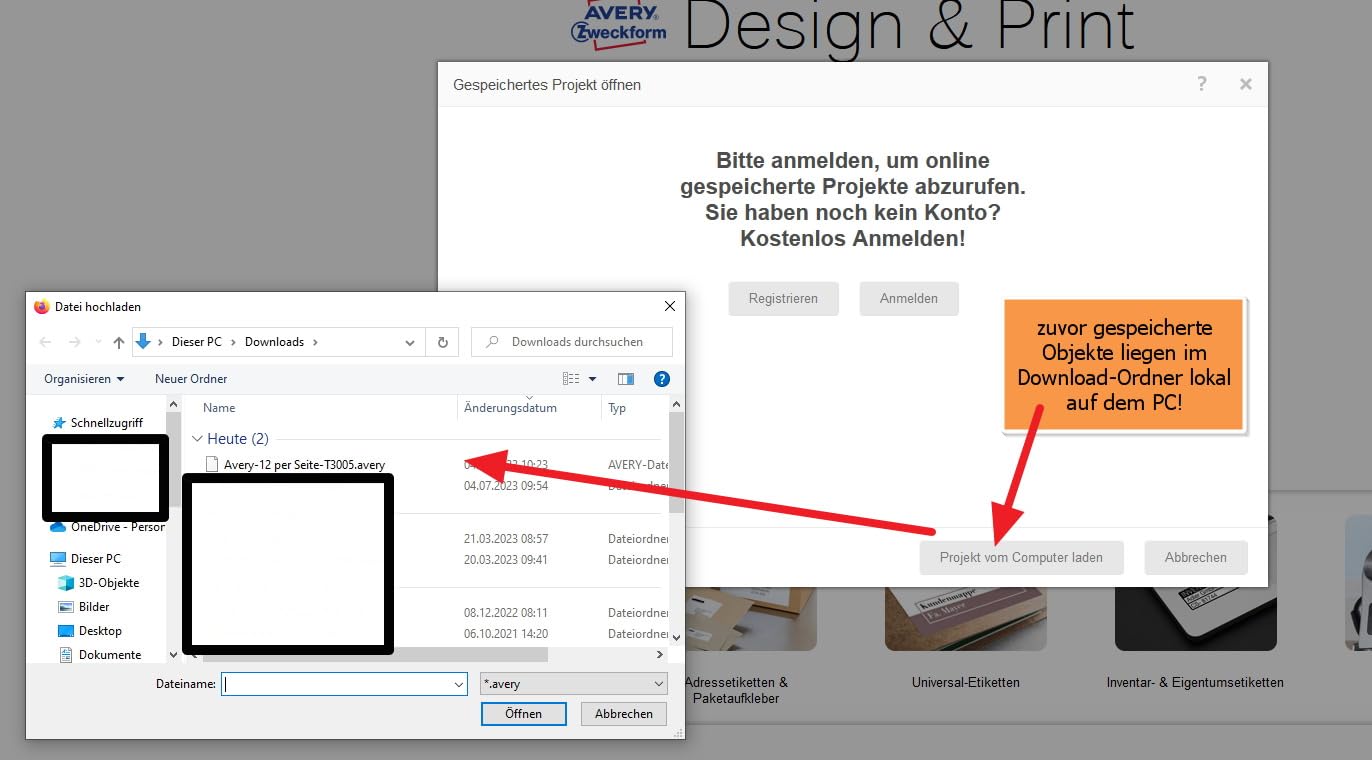
Task: Open the view options dropdown arrow
Action: coord(592,379)
